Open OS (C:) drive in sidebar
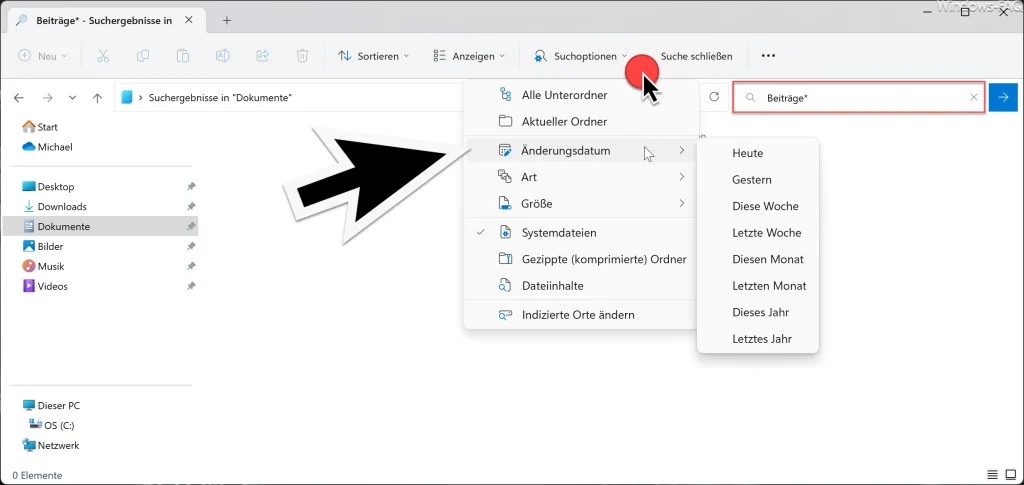The width and height of the screenshot is (1024, 485). [53, 426]
